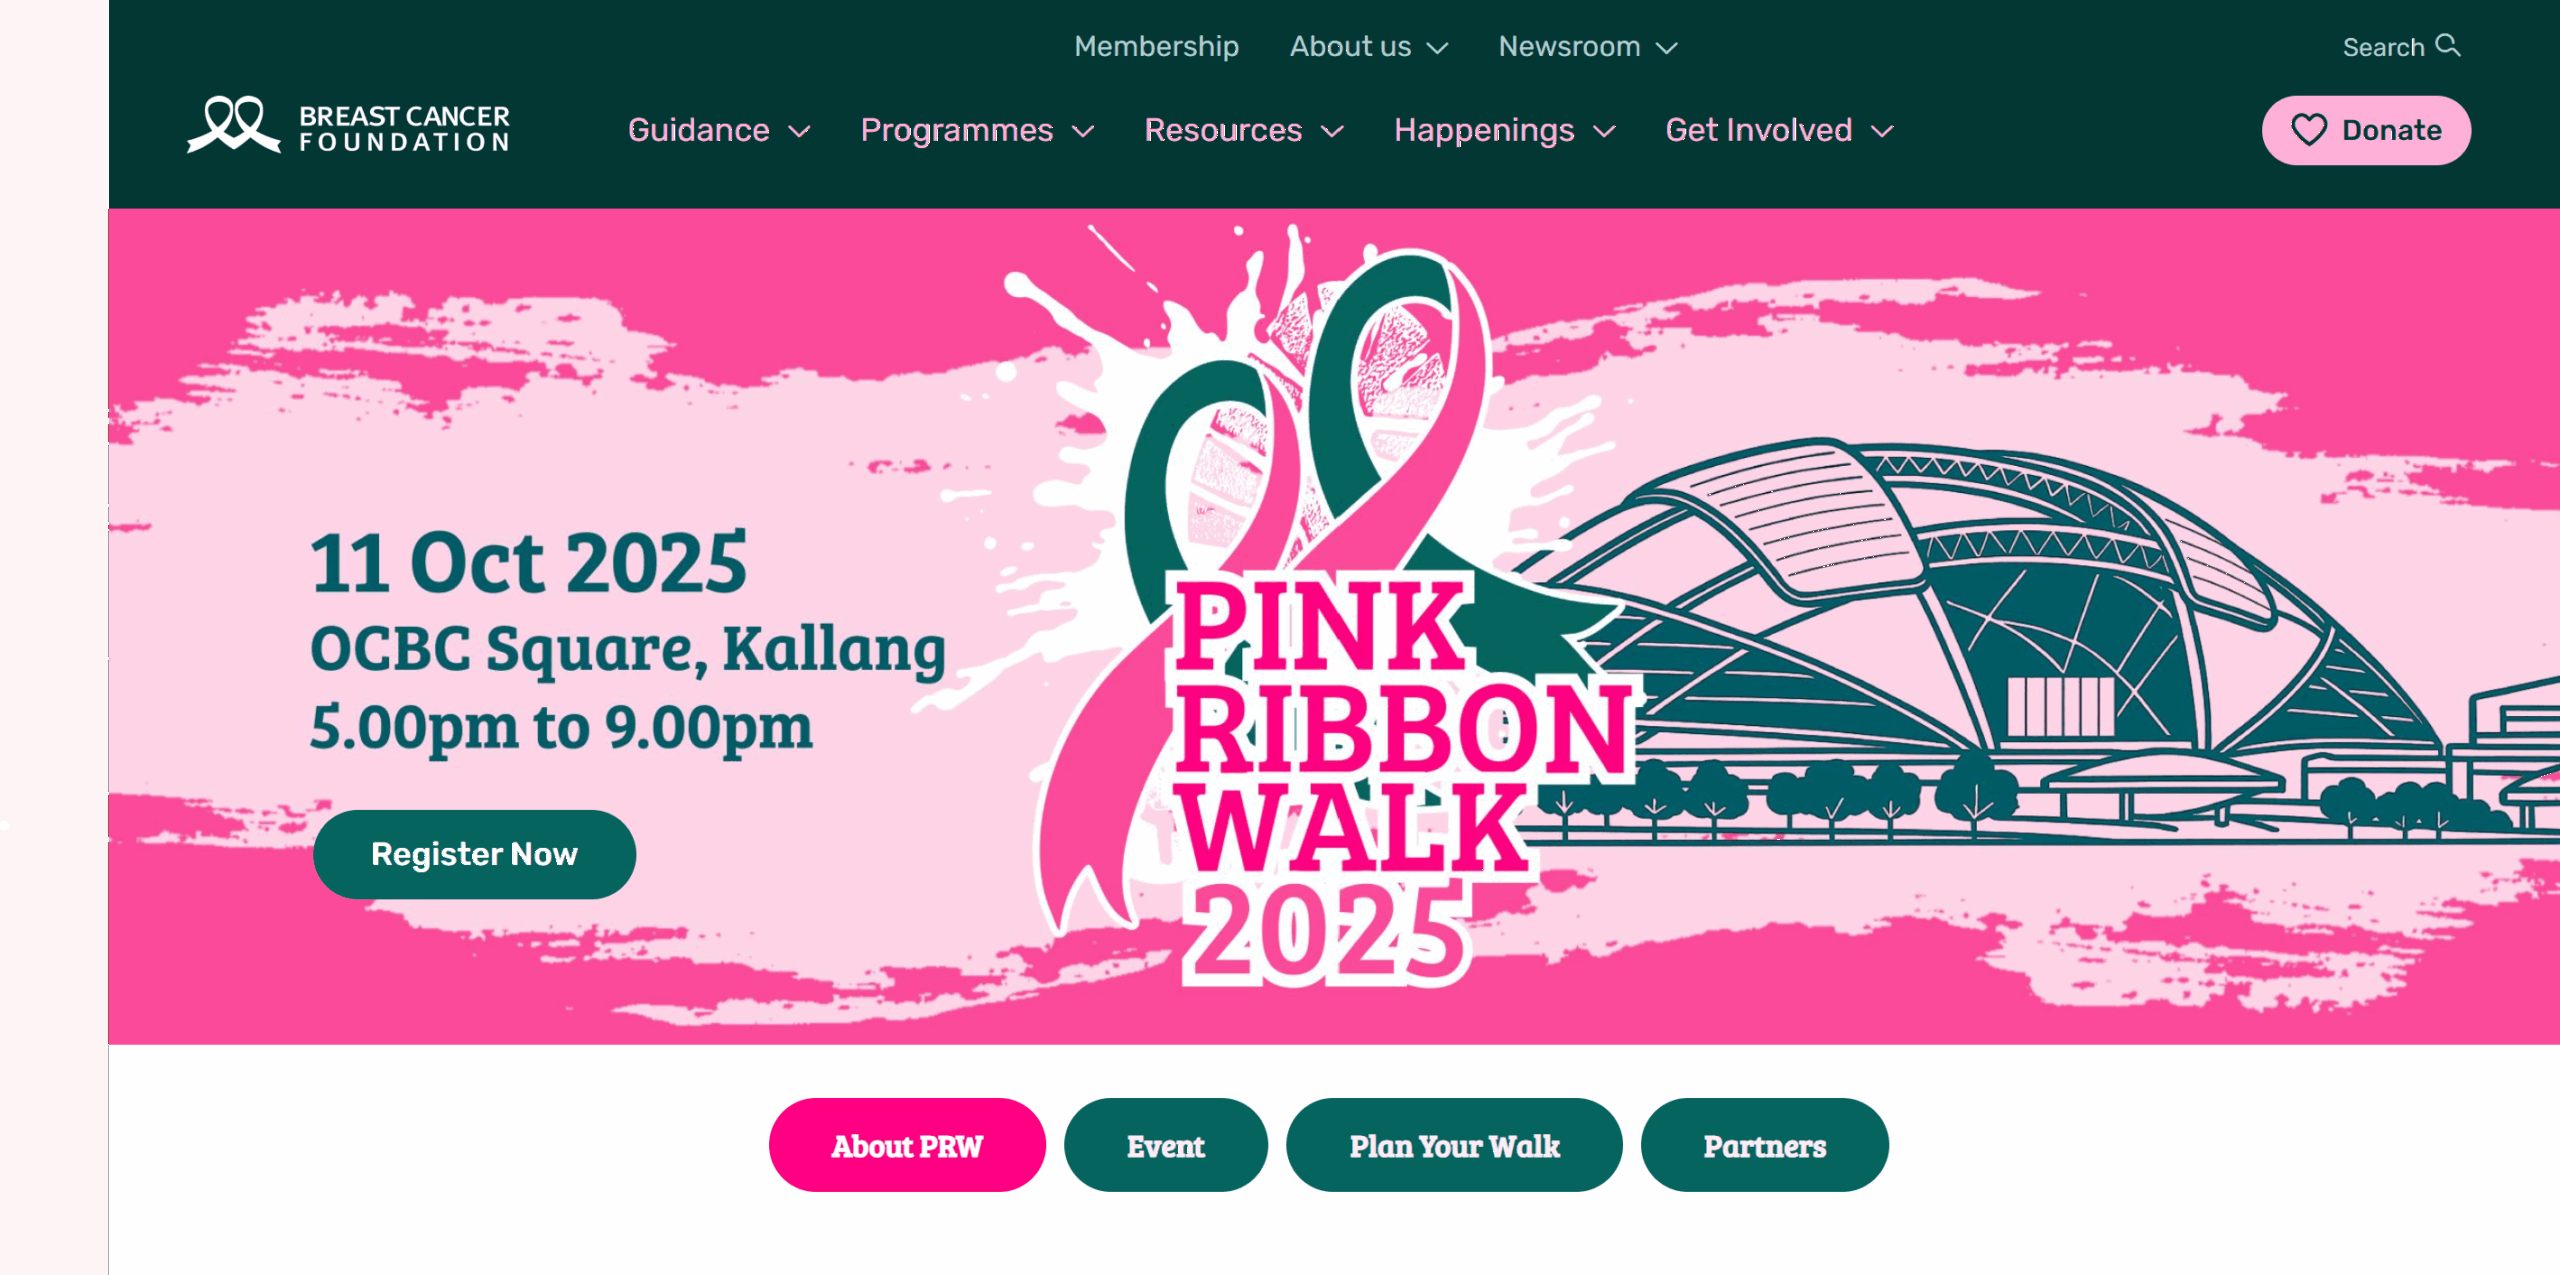Open the Get Involved dropdown
The height and width of the screenshot is (1275, 2560).
(1779, 130)
